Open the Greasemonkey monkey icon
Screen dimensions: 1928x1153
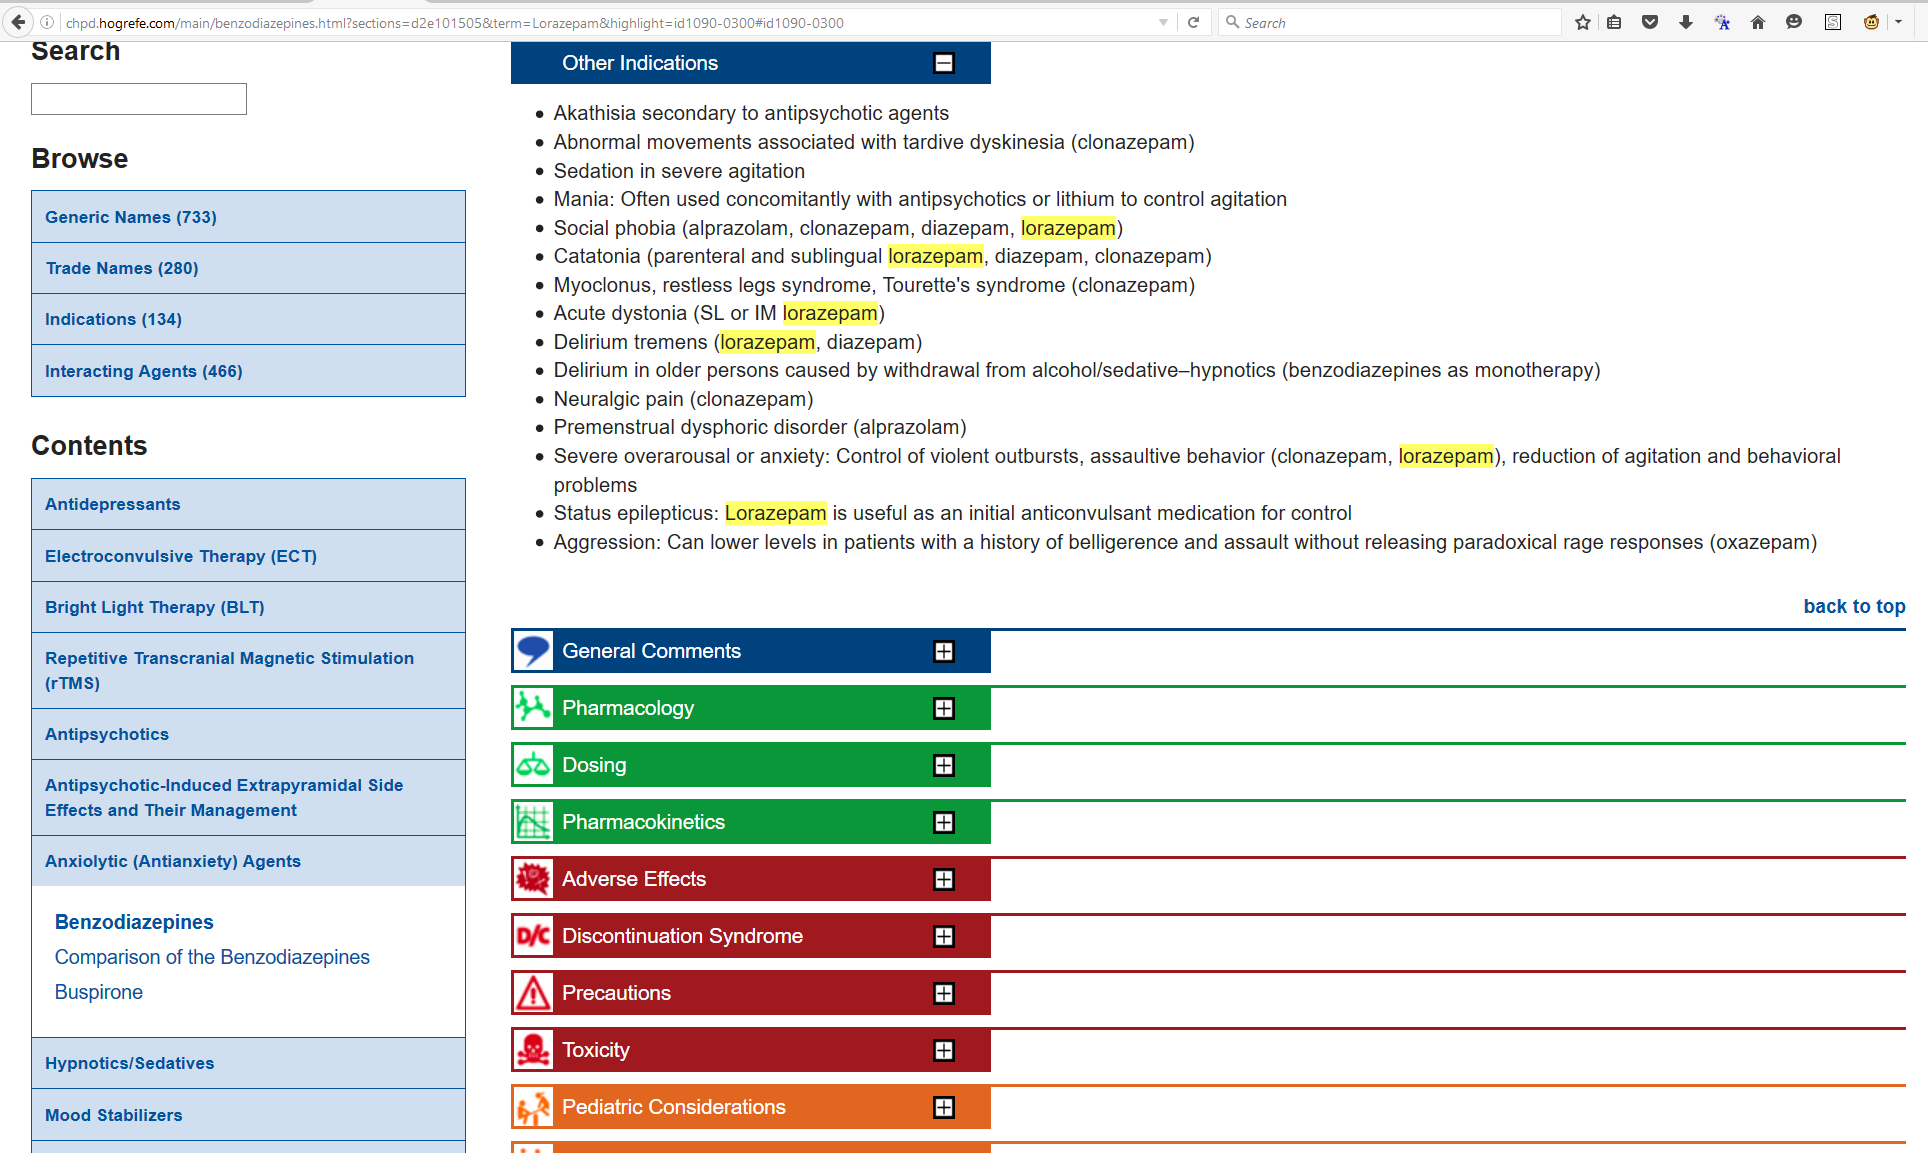click(1871, 22)
